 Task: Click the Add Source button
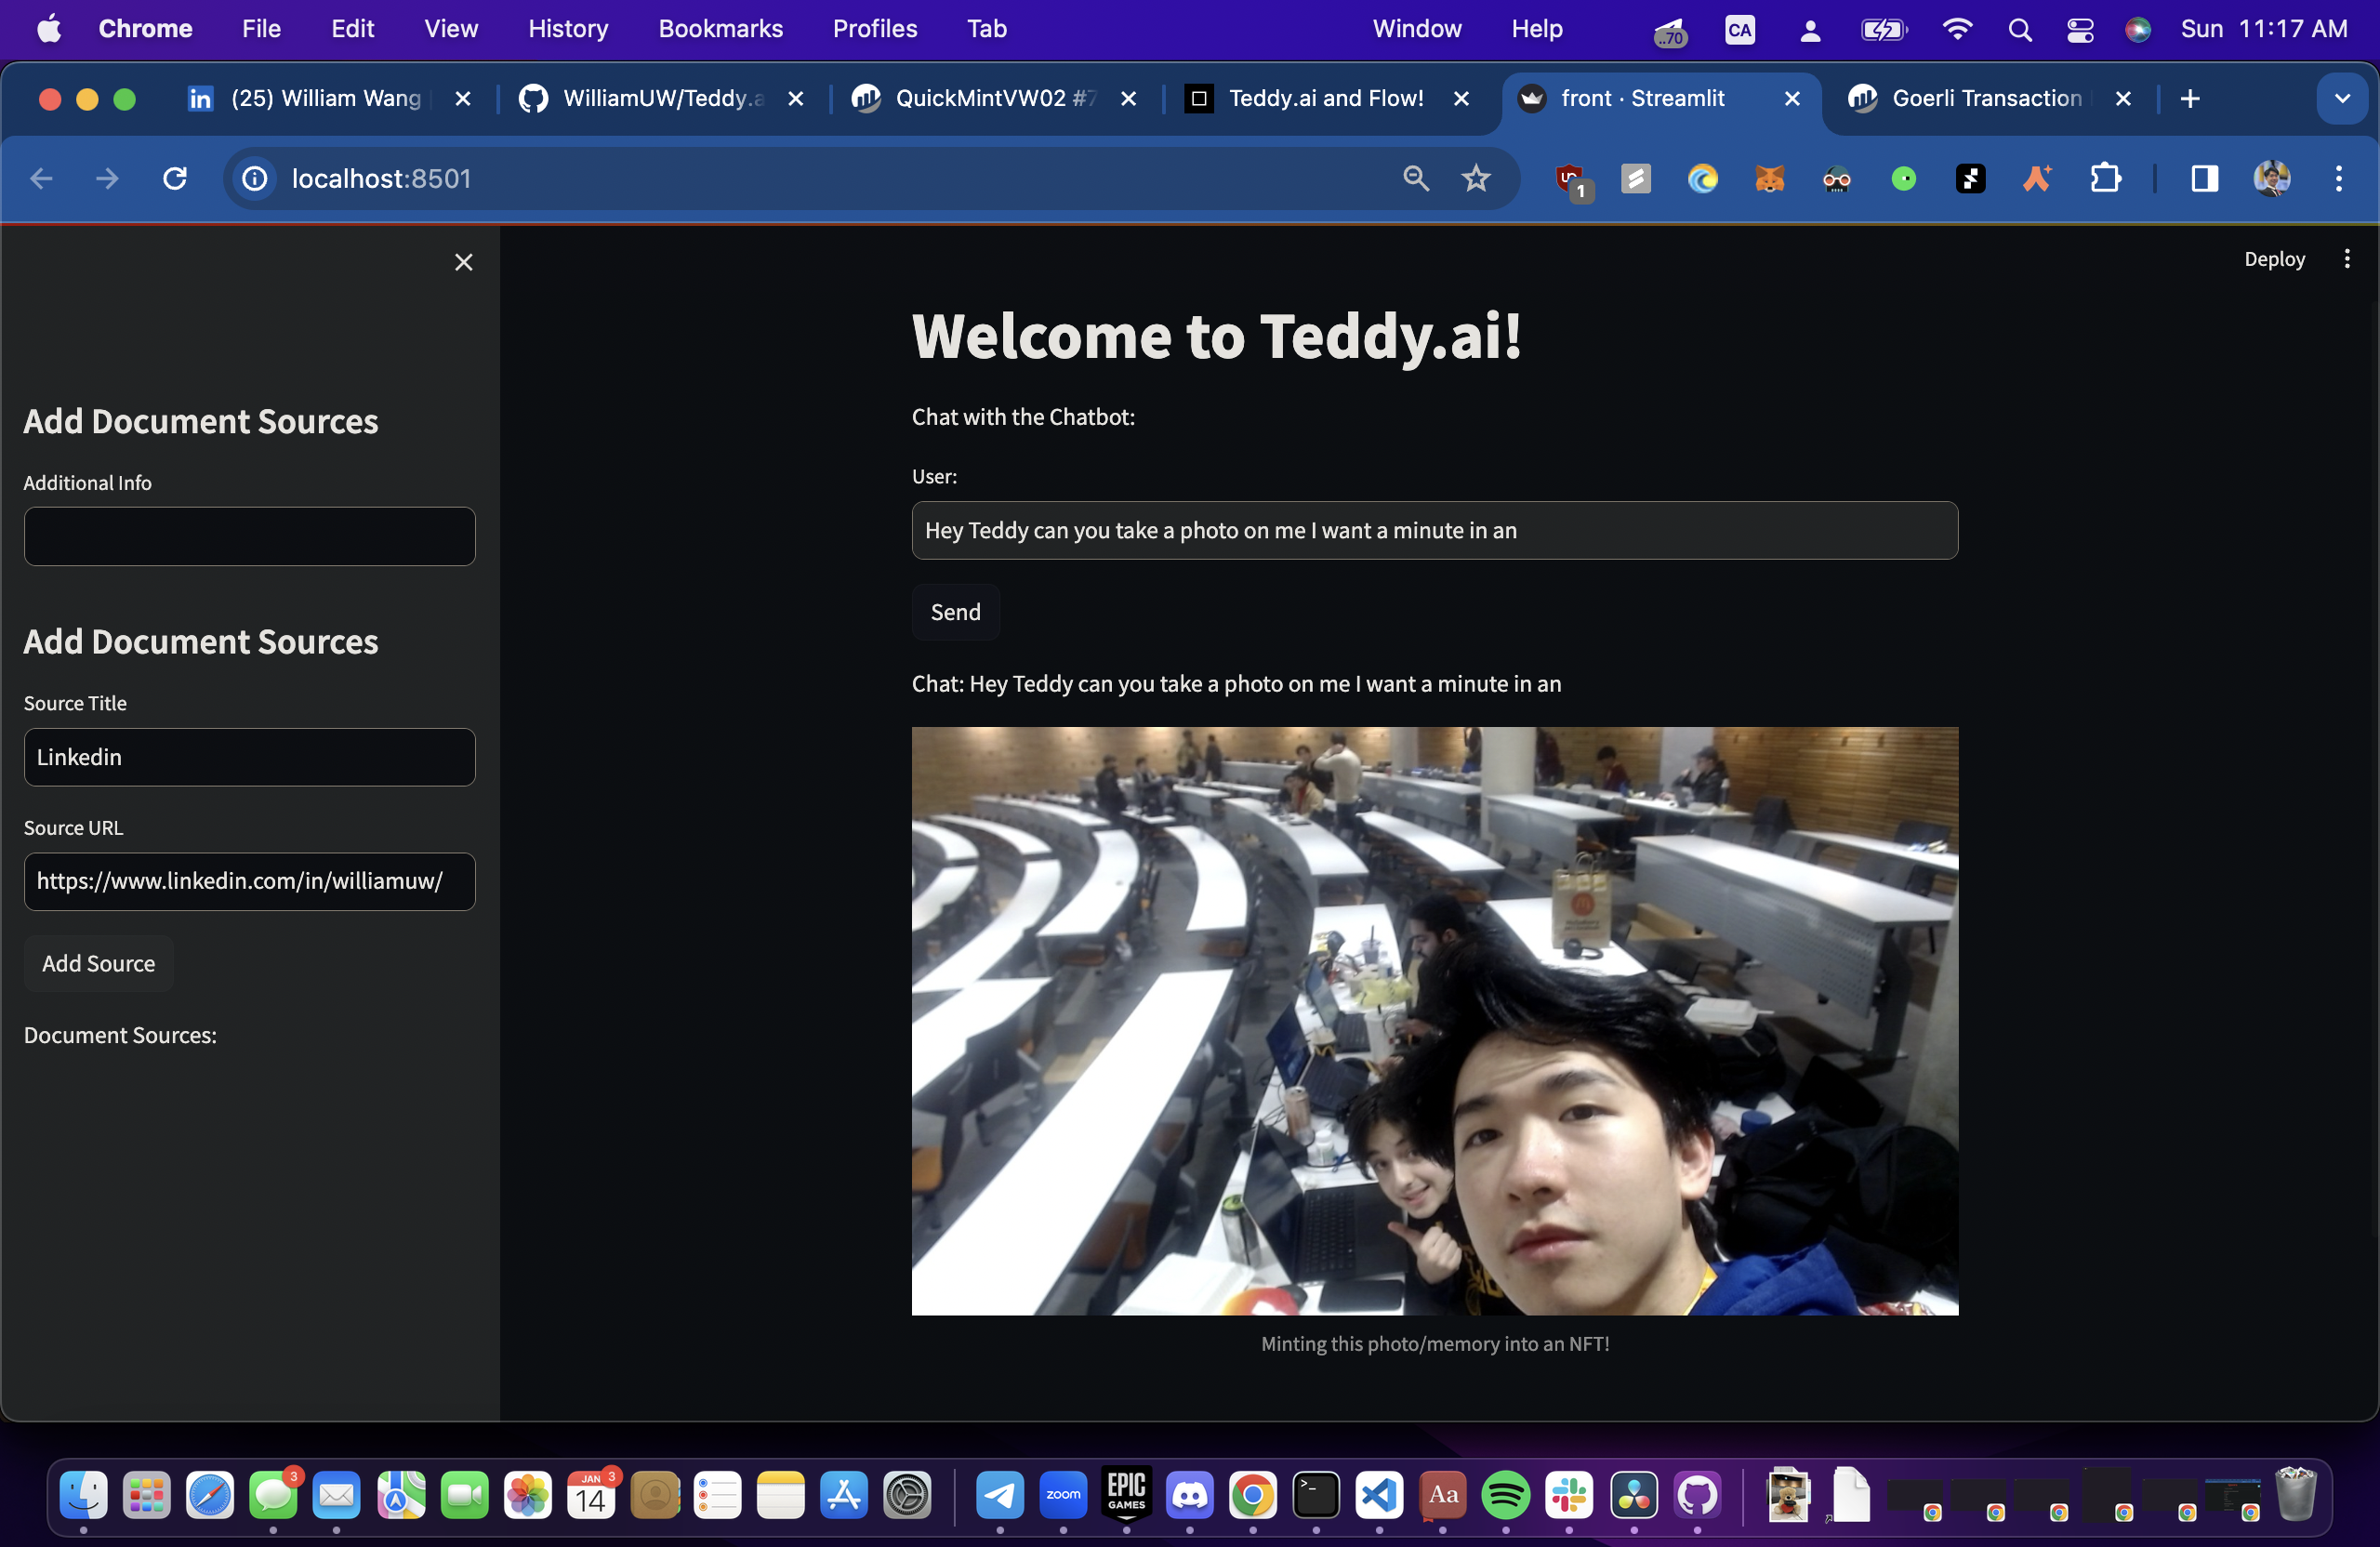coord(98,963)
